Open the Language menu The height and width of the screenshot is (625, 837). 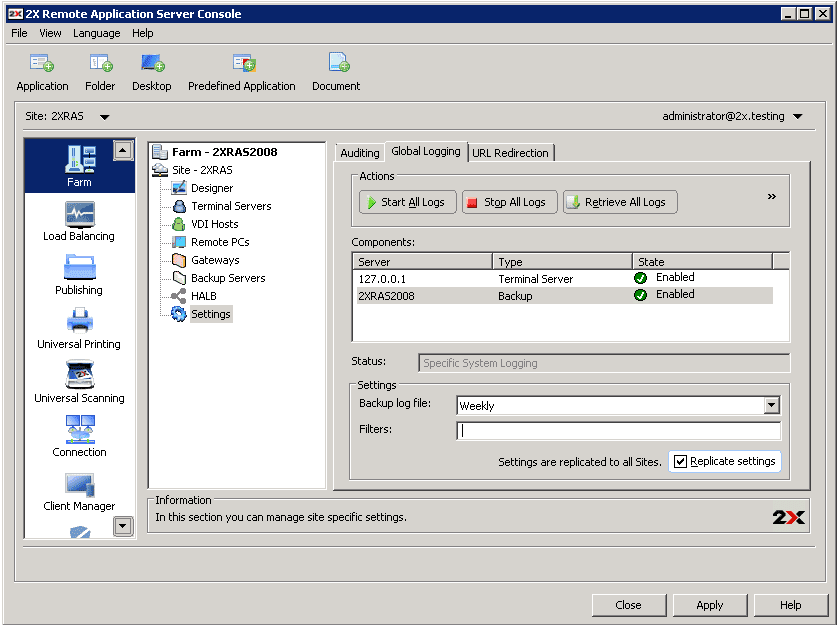tap(97, 33)
